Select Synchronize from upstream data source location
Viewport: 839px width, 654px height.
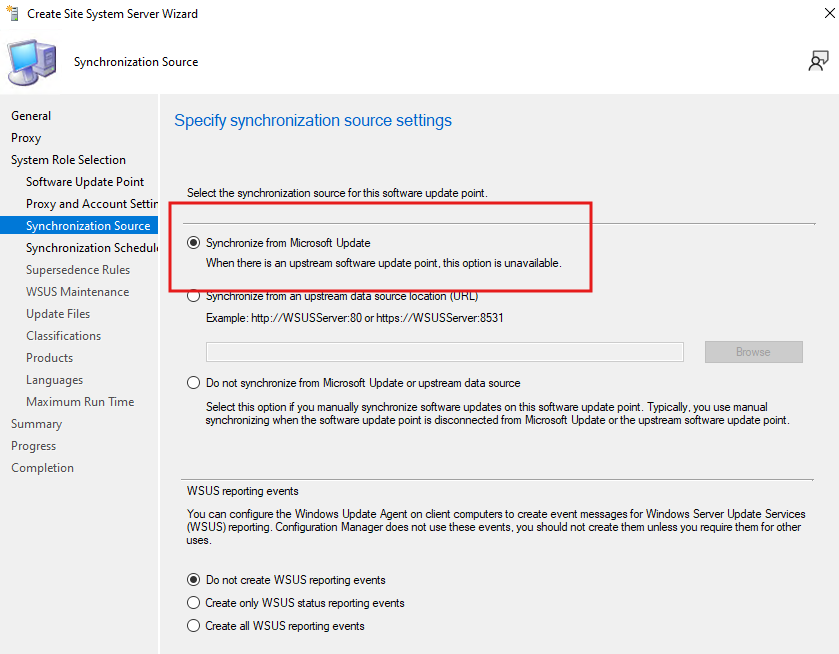[193, 296]
